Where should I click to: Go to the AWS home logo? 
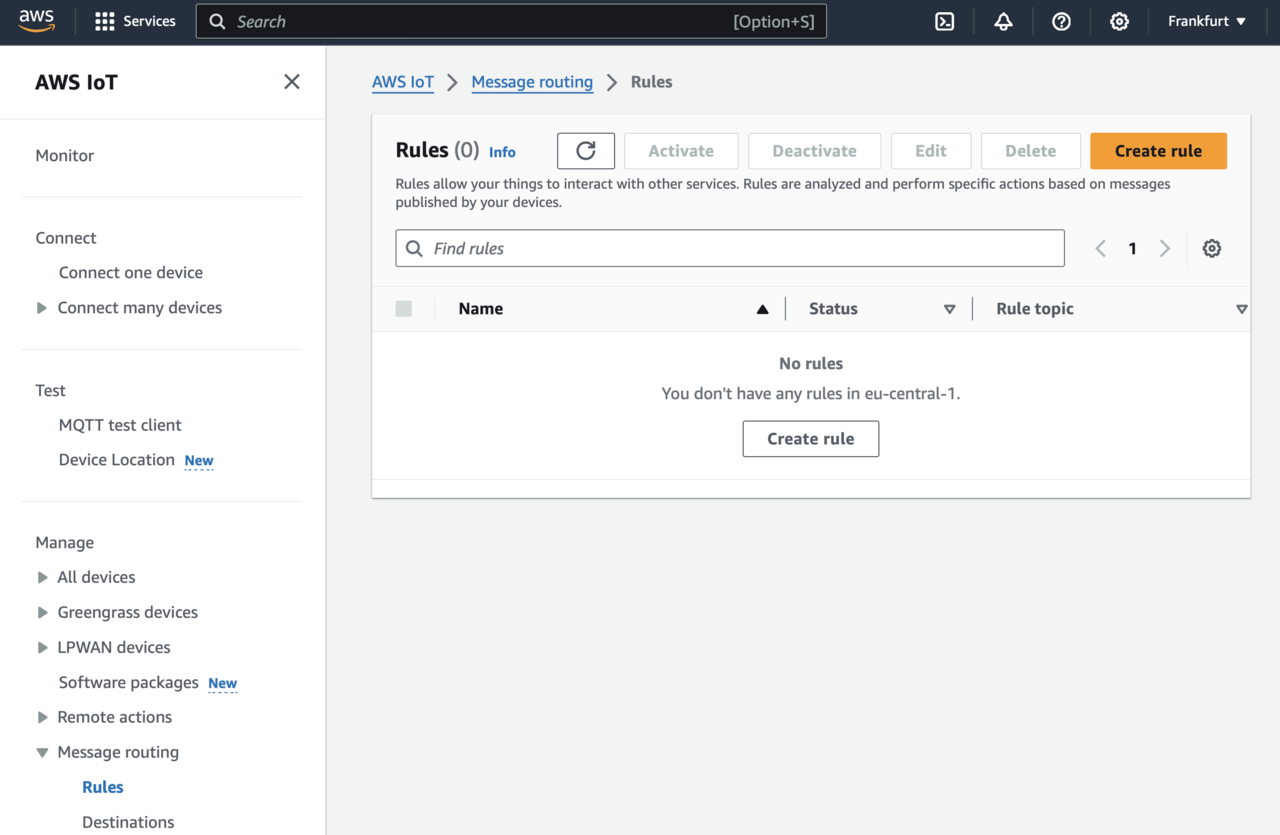[37, 21]
